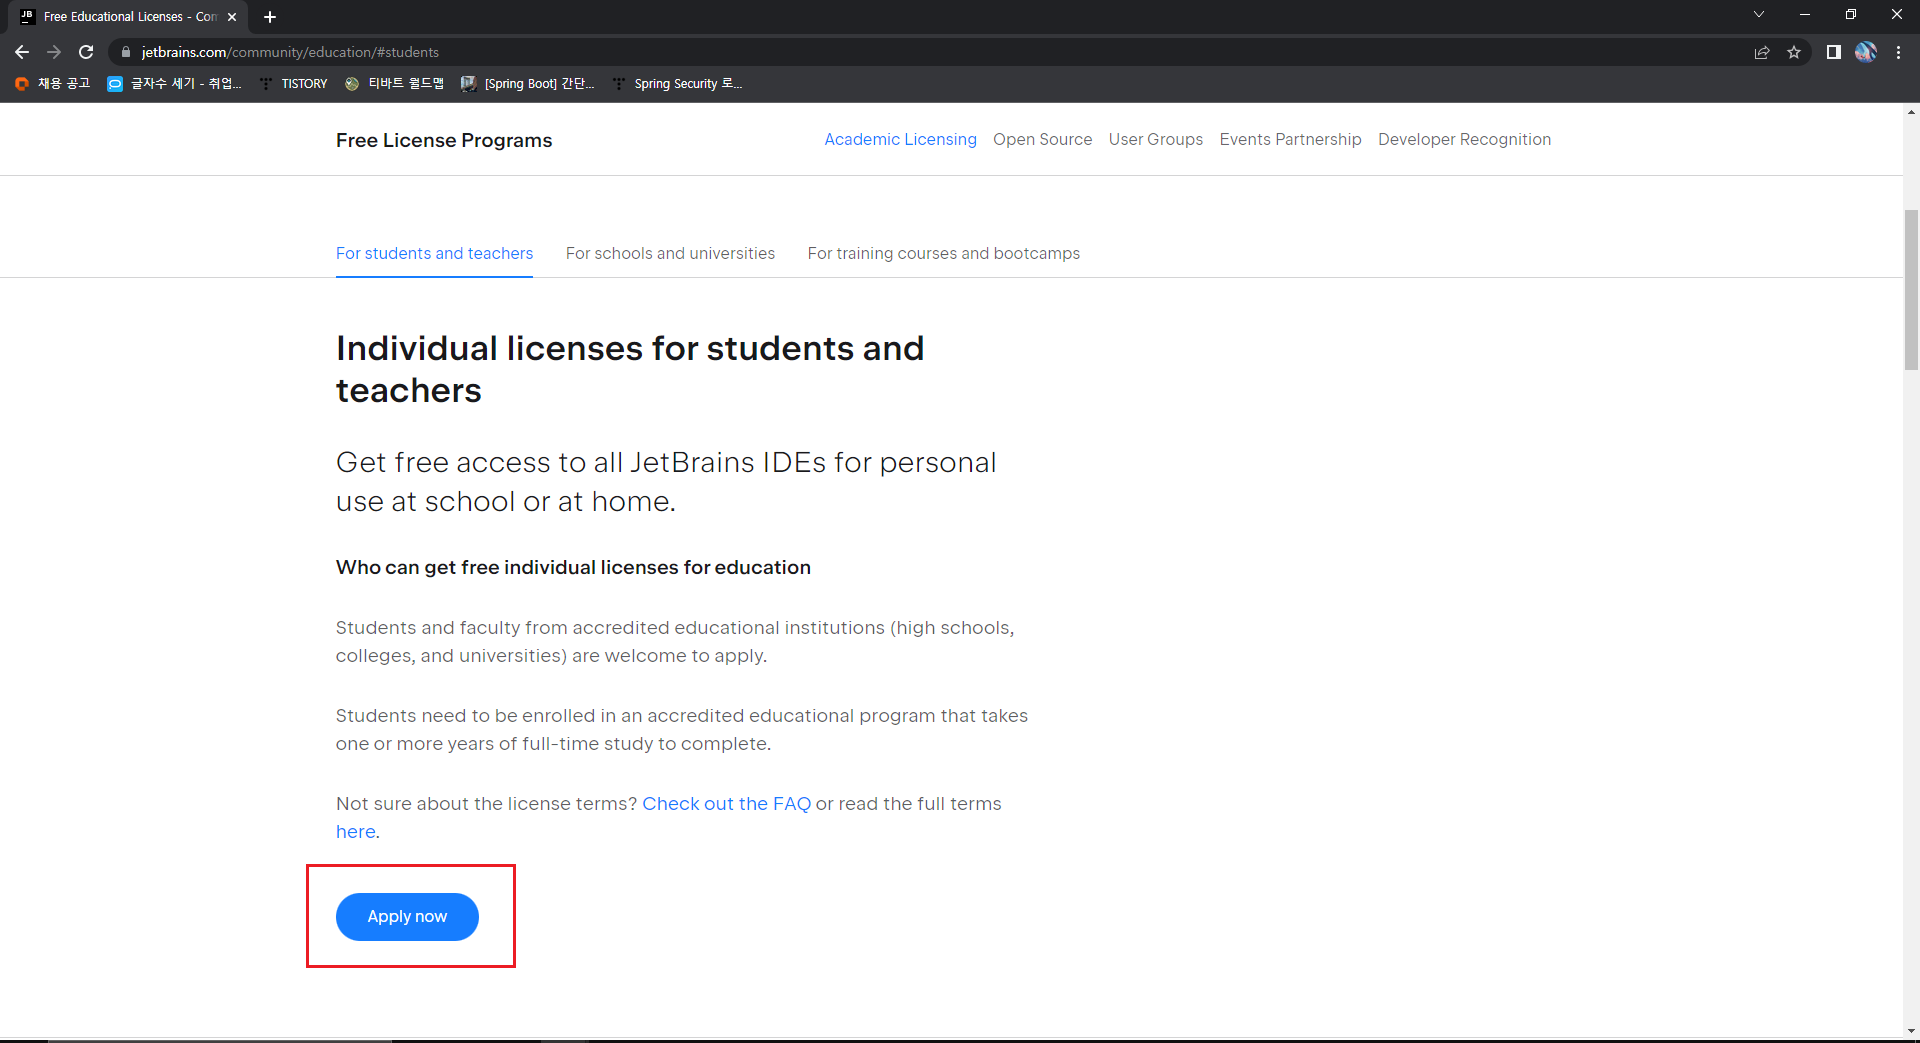Open the TISTORY bookmark

[x=293, y=84]
